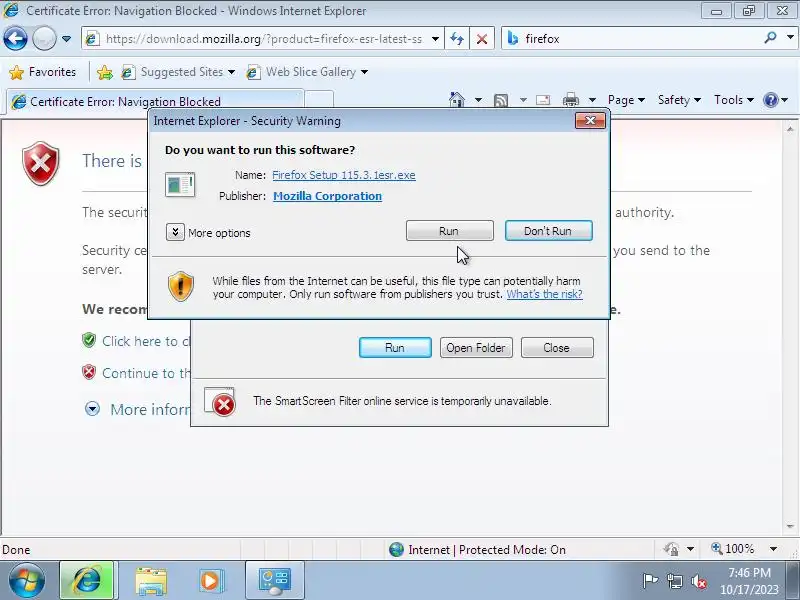The image size is (800, 600).
Task: Expand the Home button dropdown arrow
Action: coord(478,100)
